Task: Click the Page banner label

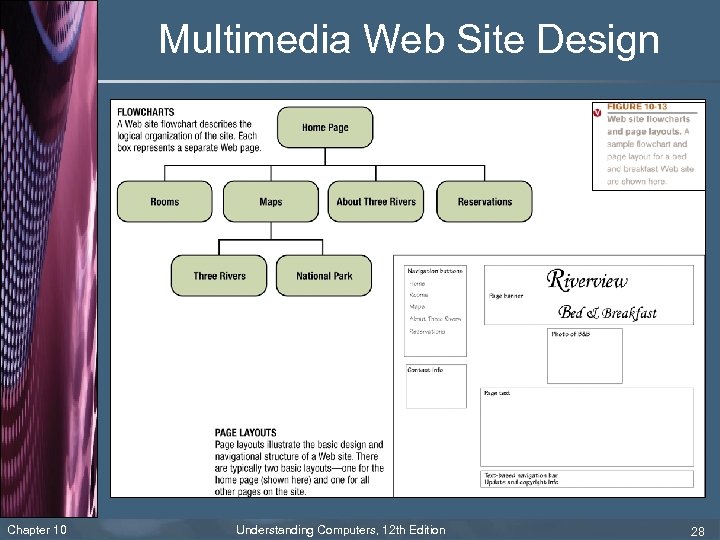Action: pyautogui.click(x=506, y=296)
